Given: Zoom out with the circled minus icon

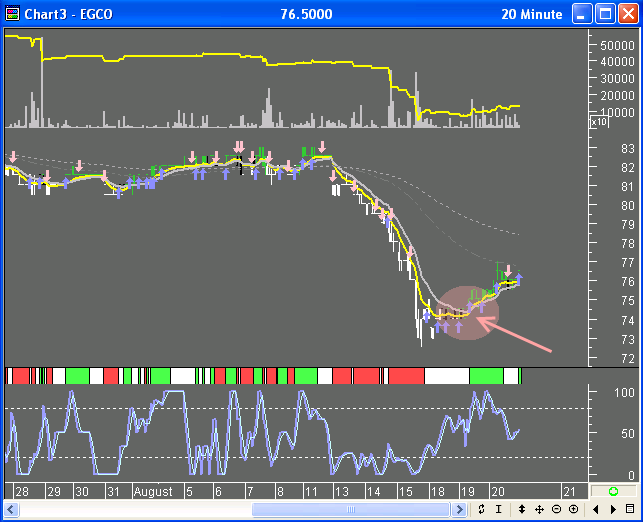Looking at the screenshot, I should click(x=556, y=509).
